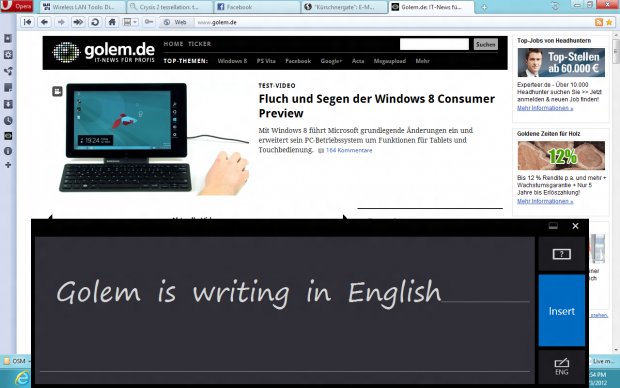Open the OSM folder taskbar item
Viewport: 620px width, 388px height.
[x=16, y=361]
